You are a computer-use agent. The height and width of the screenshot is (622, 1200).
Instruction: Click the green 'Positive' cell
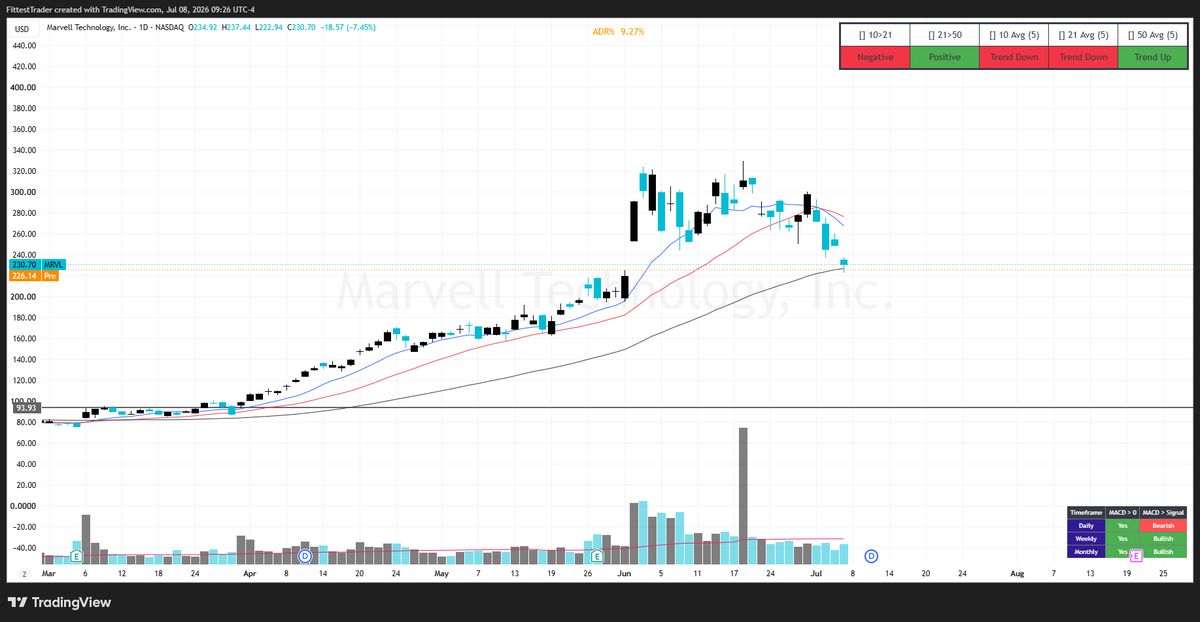pos(944,57)
